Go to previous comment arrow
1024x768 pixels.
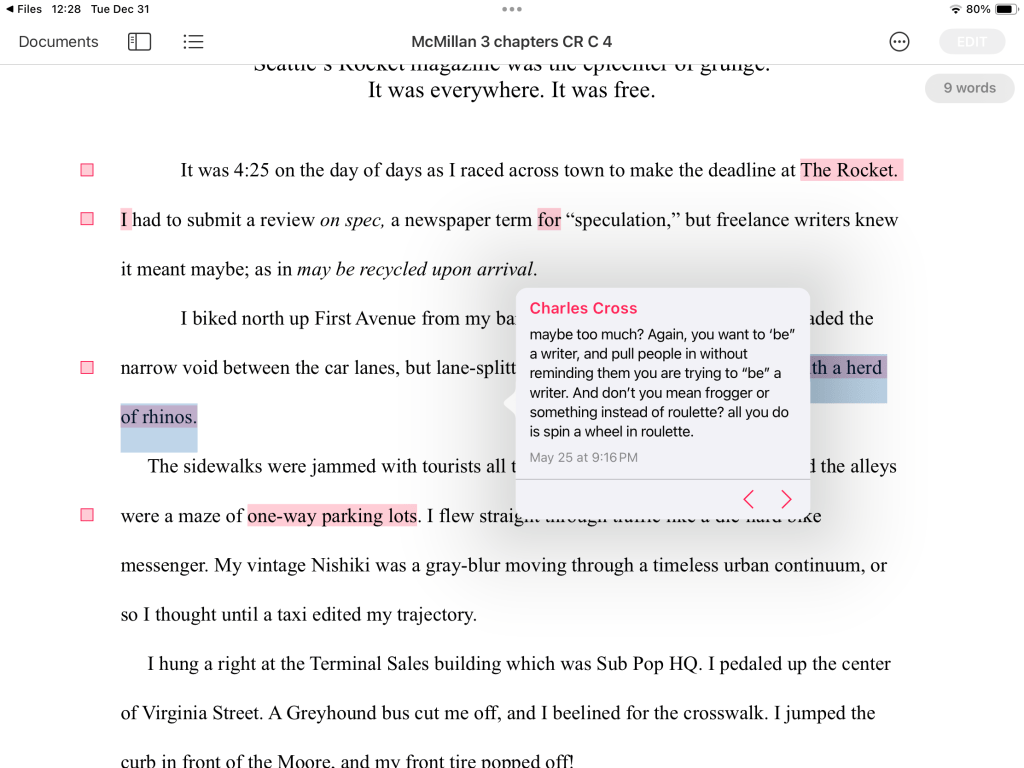(x=748, y=499)
